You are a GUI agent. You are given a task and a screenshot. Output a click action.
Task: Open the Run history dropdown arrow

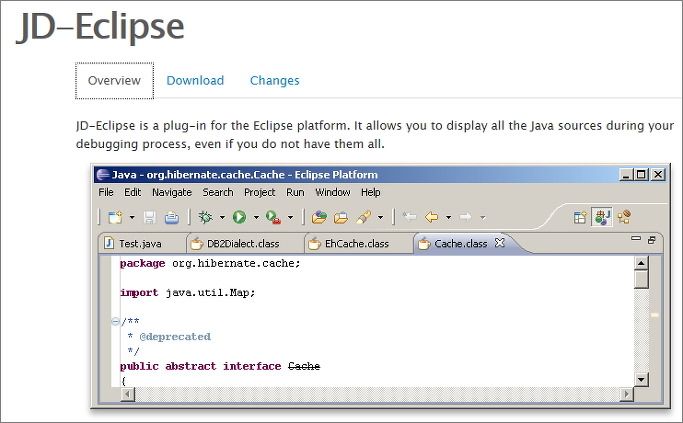[x=256, y=217]
